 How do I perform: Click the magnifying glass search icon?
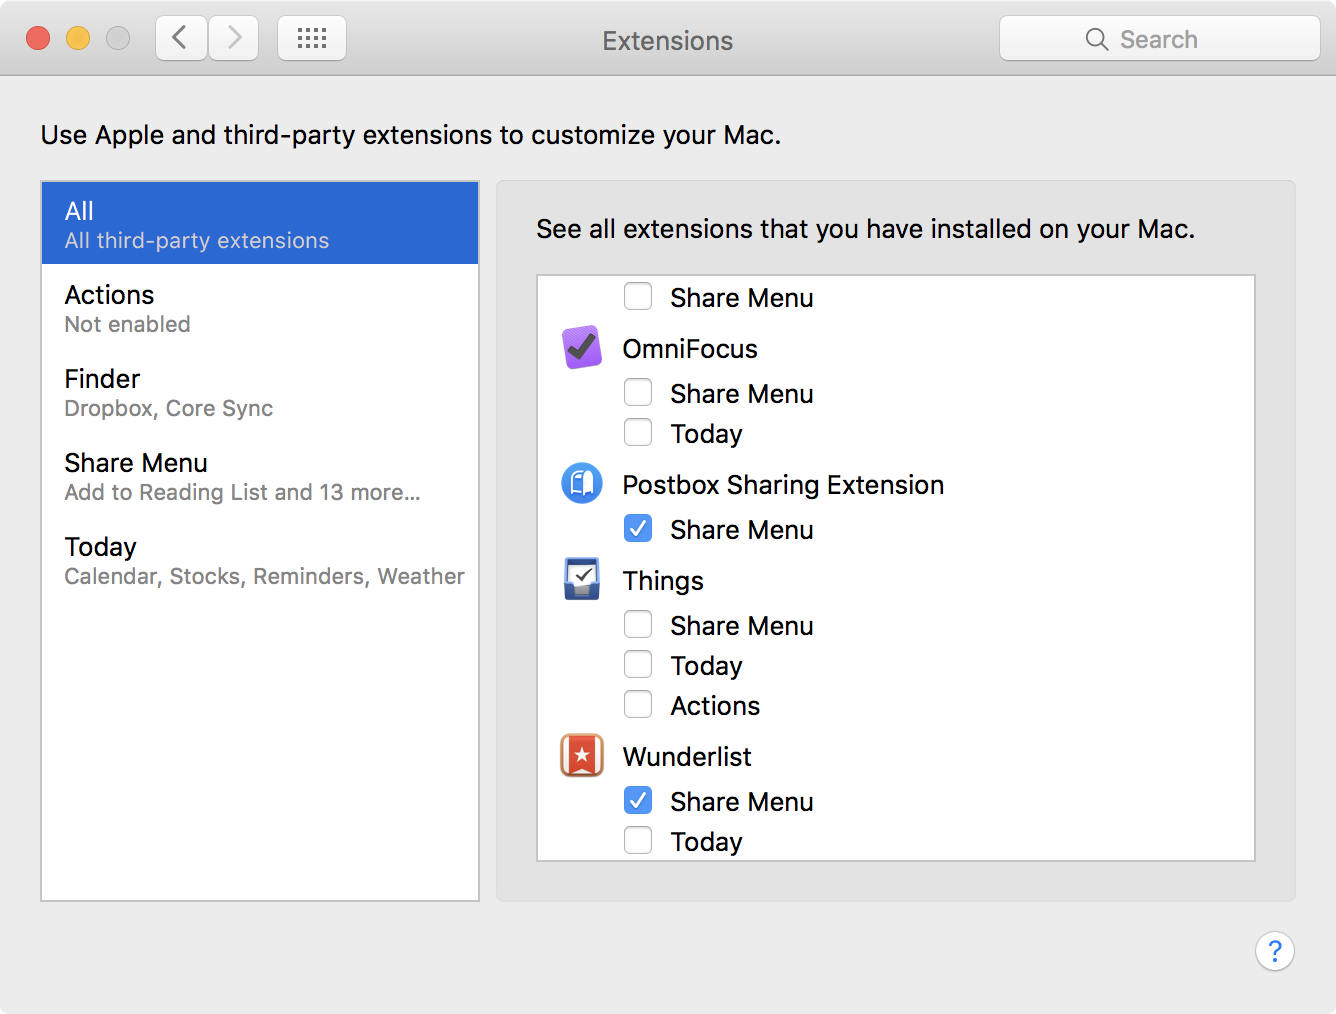click(x=1096, y=39)
